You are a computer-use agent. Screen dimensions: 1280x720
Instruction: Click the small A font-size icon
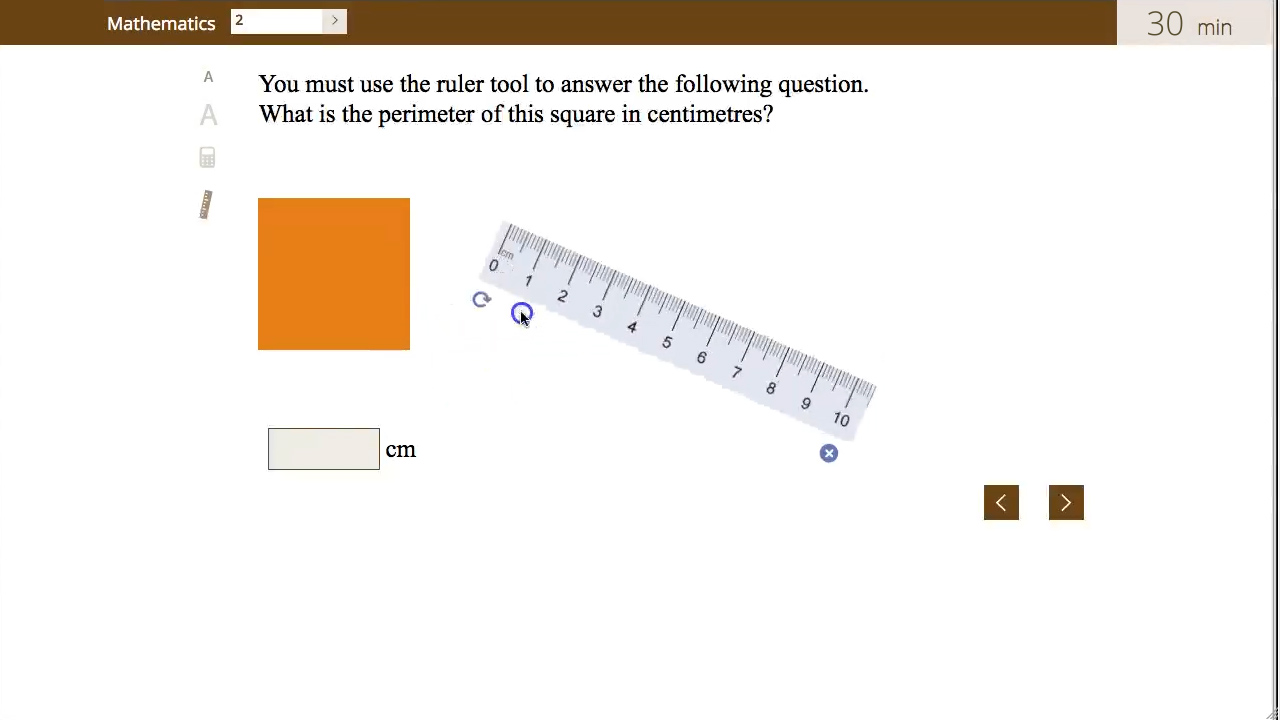coord(208,77)
